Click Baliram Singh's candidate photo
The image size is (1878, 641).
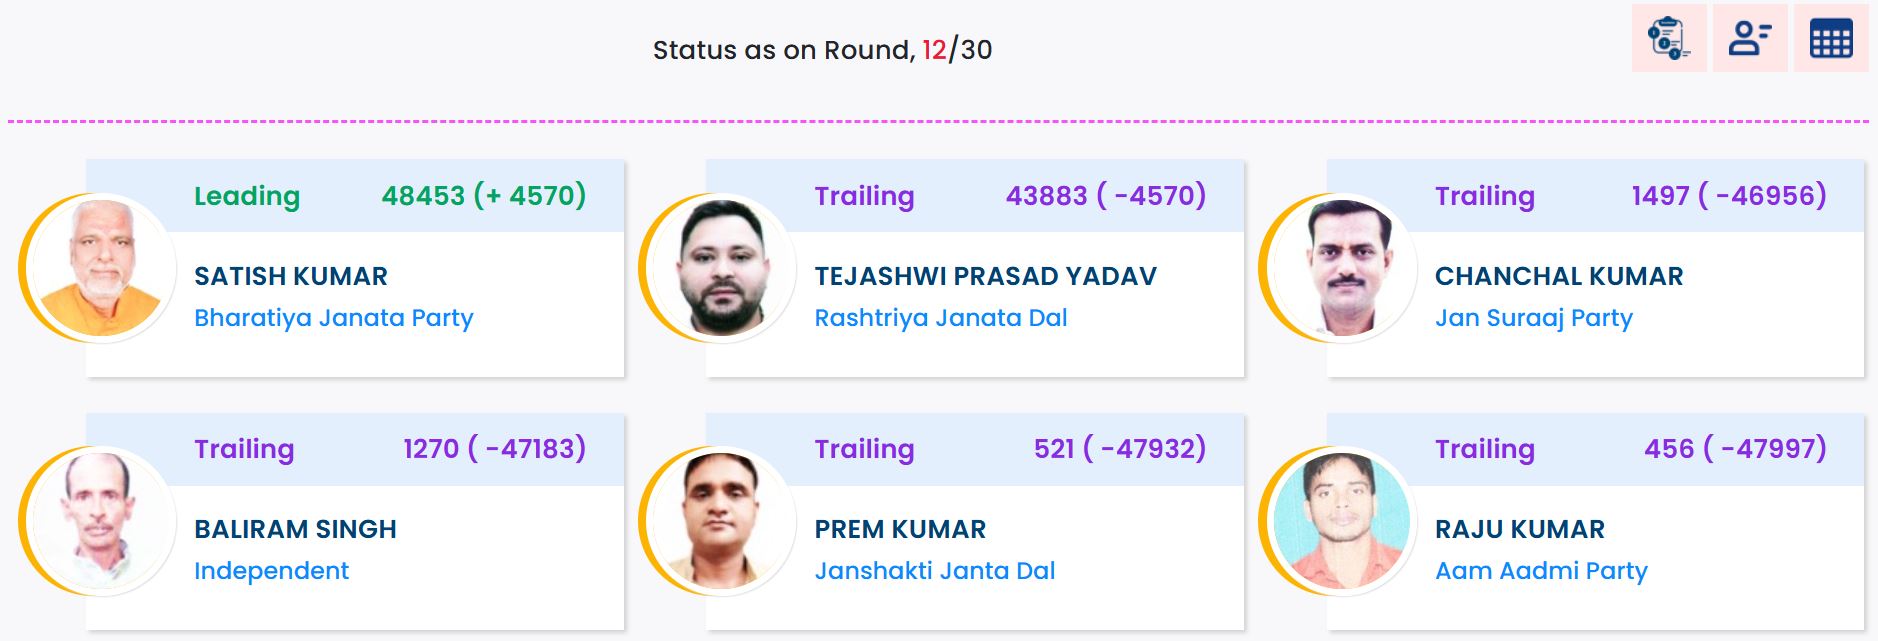[x=102, y=520]
